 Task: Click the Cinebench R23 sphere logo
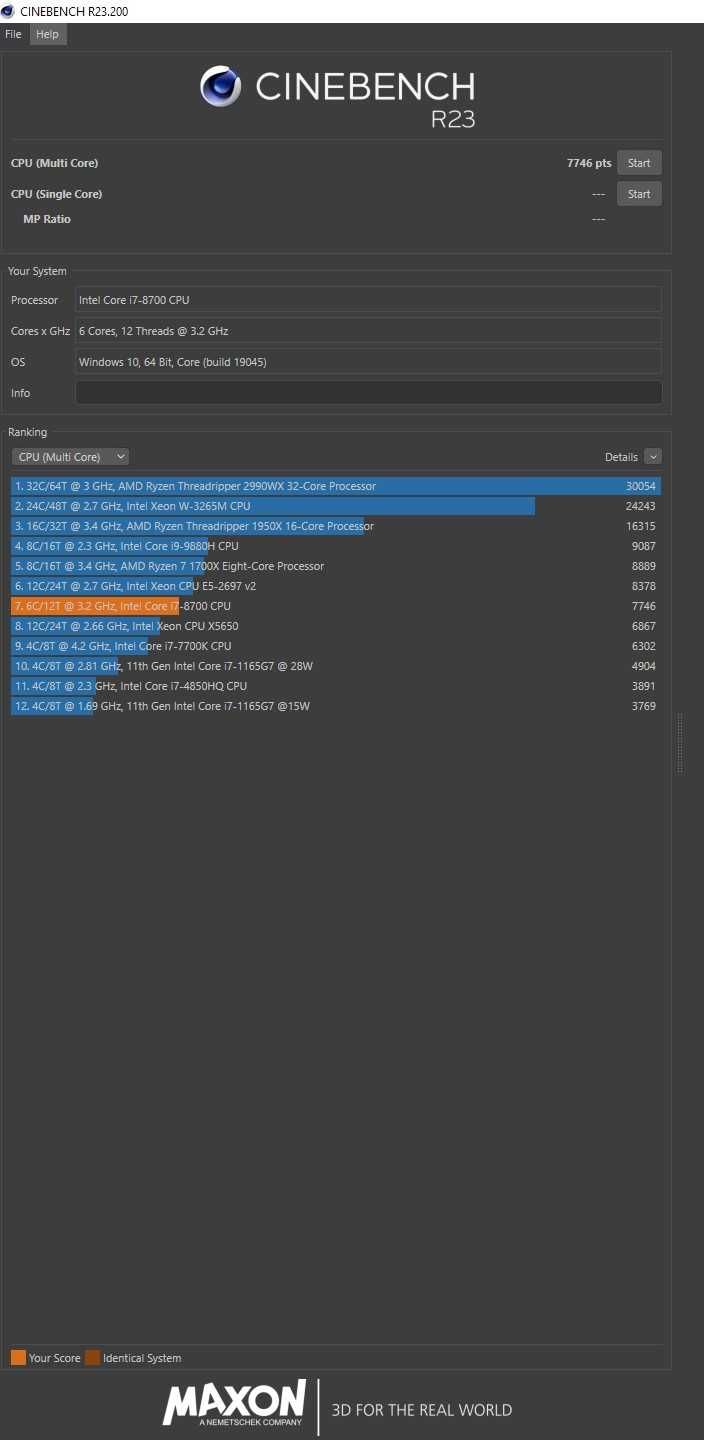pyautogui.click(x=220, y=87)
